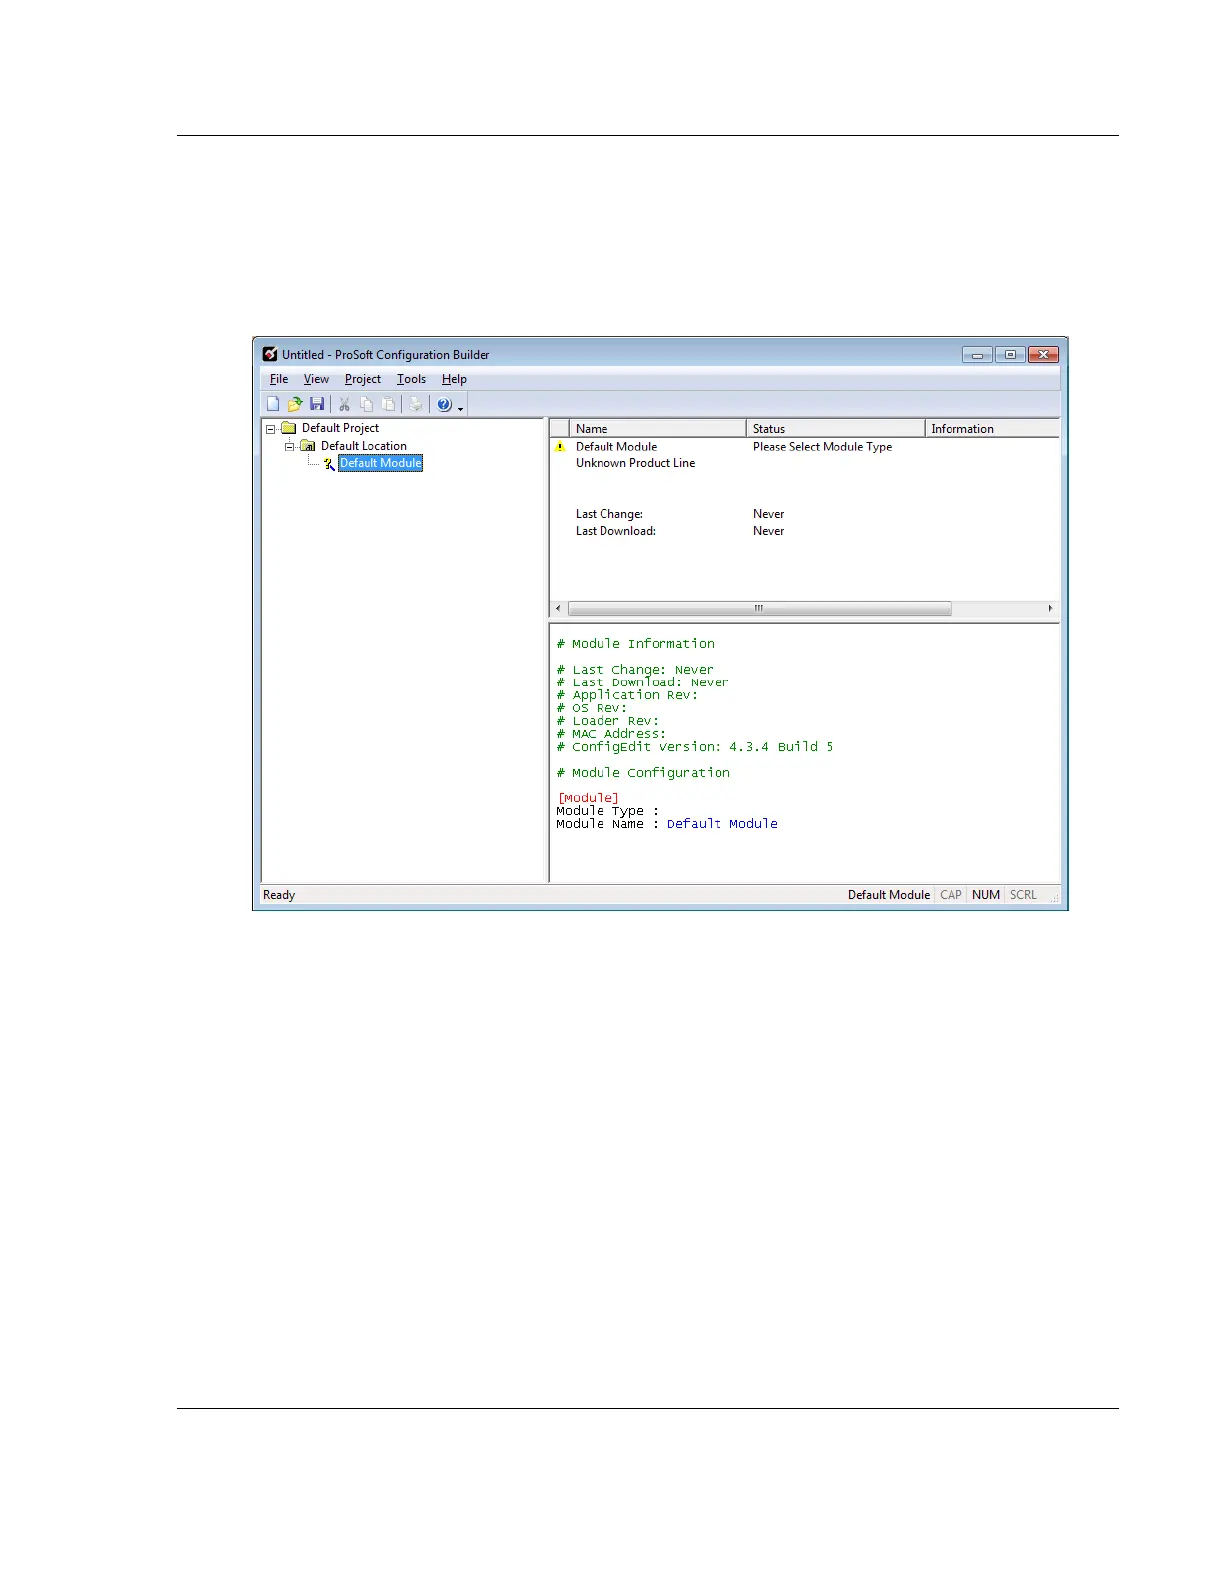The image size is (1224, 1584).
Task: Maximize the ProSoft Configuration Builder window
Action: point(1010,354)
